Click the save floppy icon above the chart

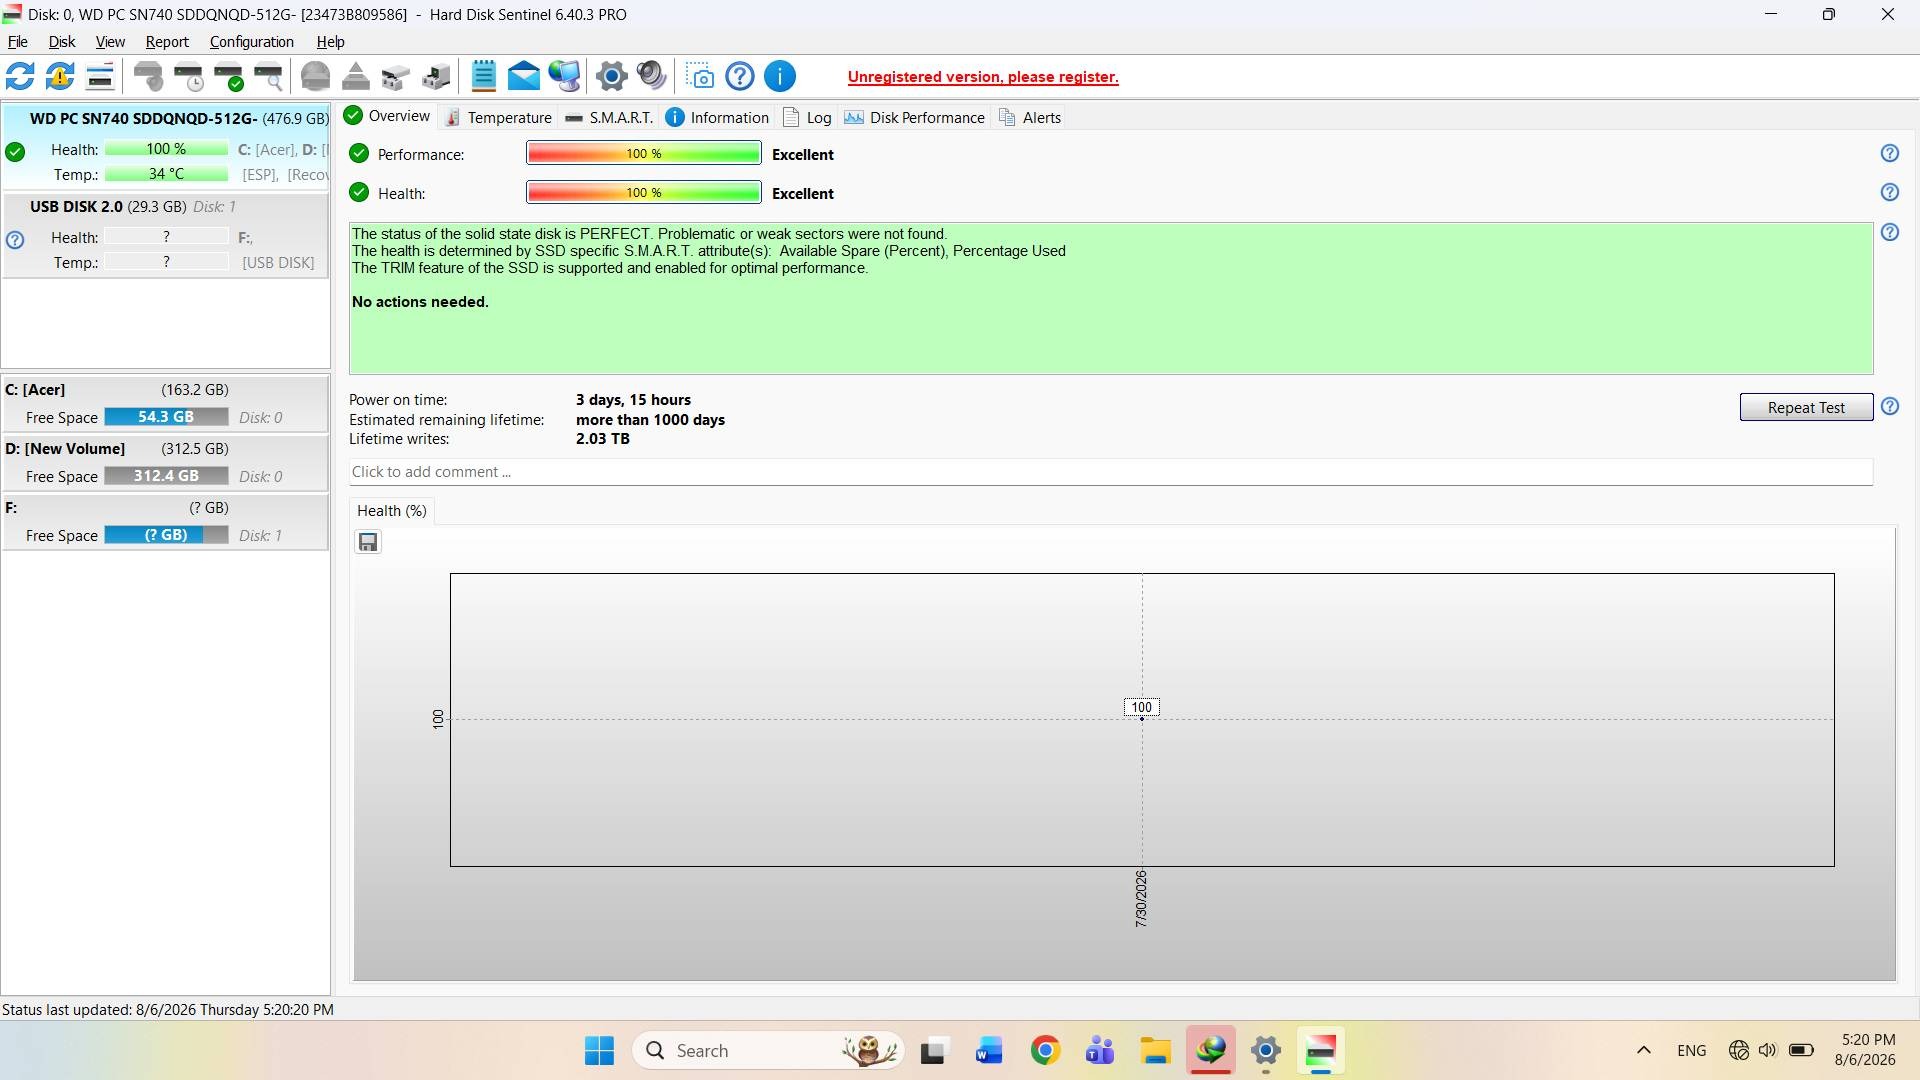tap(368, 543)
